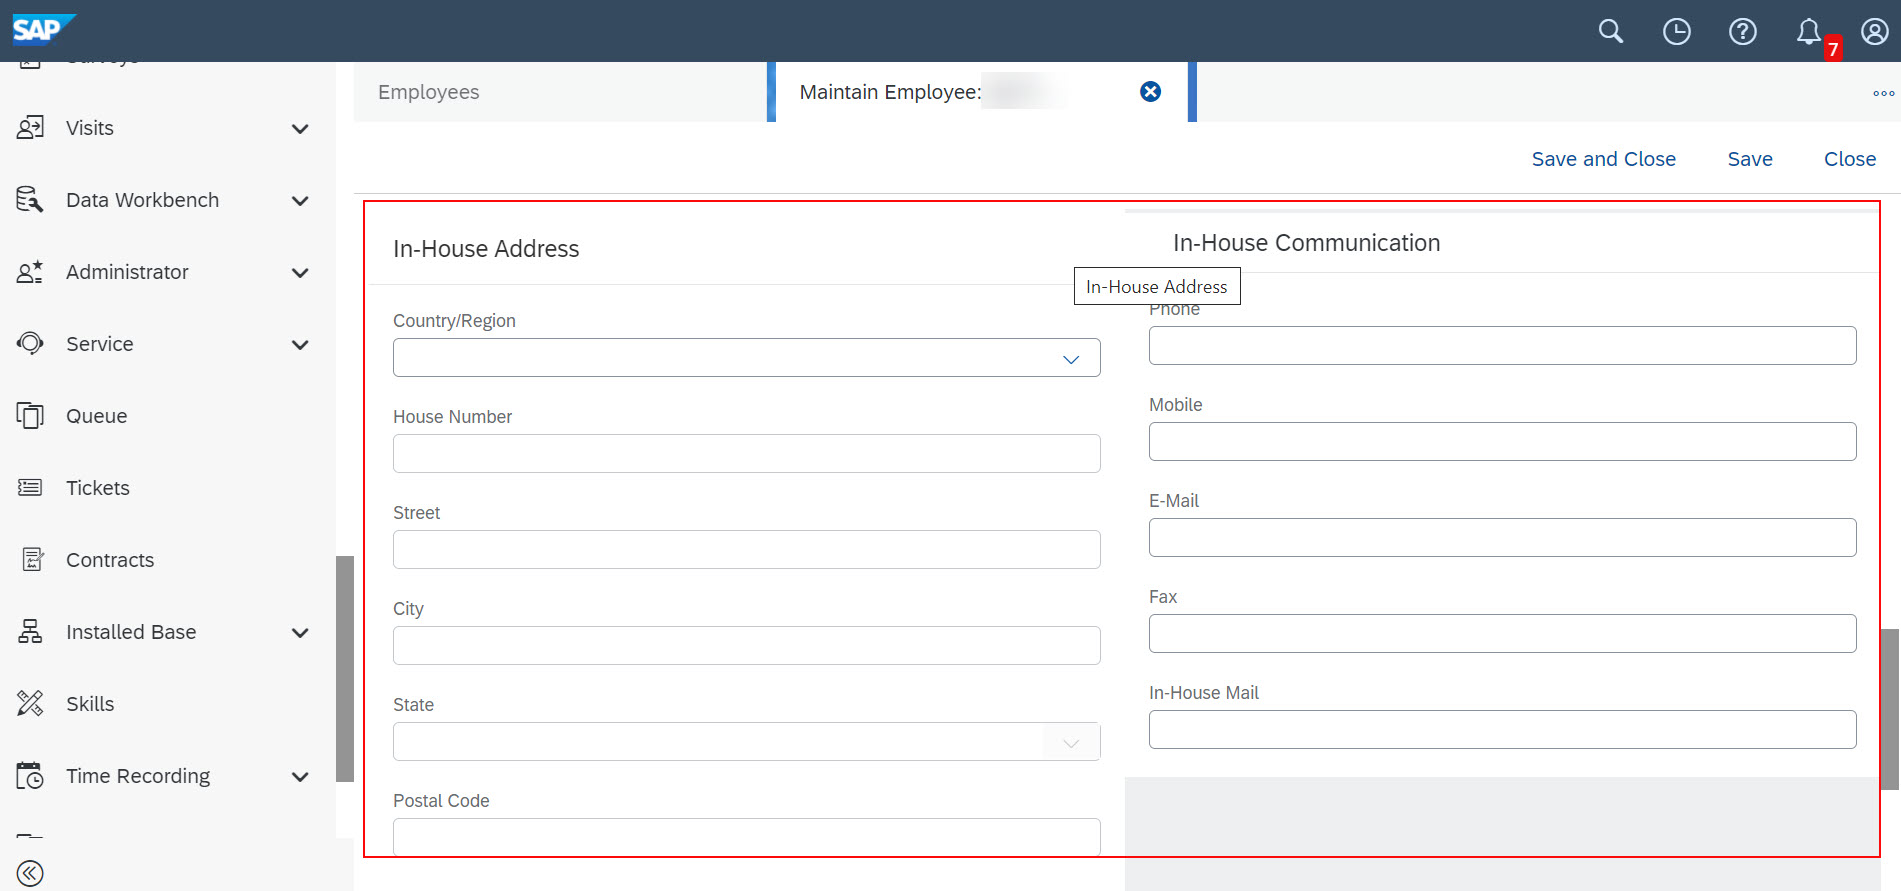
Task: Click the In-House Address section heading
Action: pyautogui.click(x=486, y=249)
